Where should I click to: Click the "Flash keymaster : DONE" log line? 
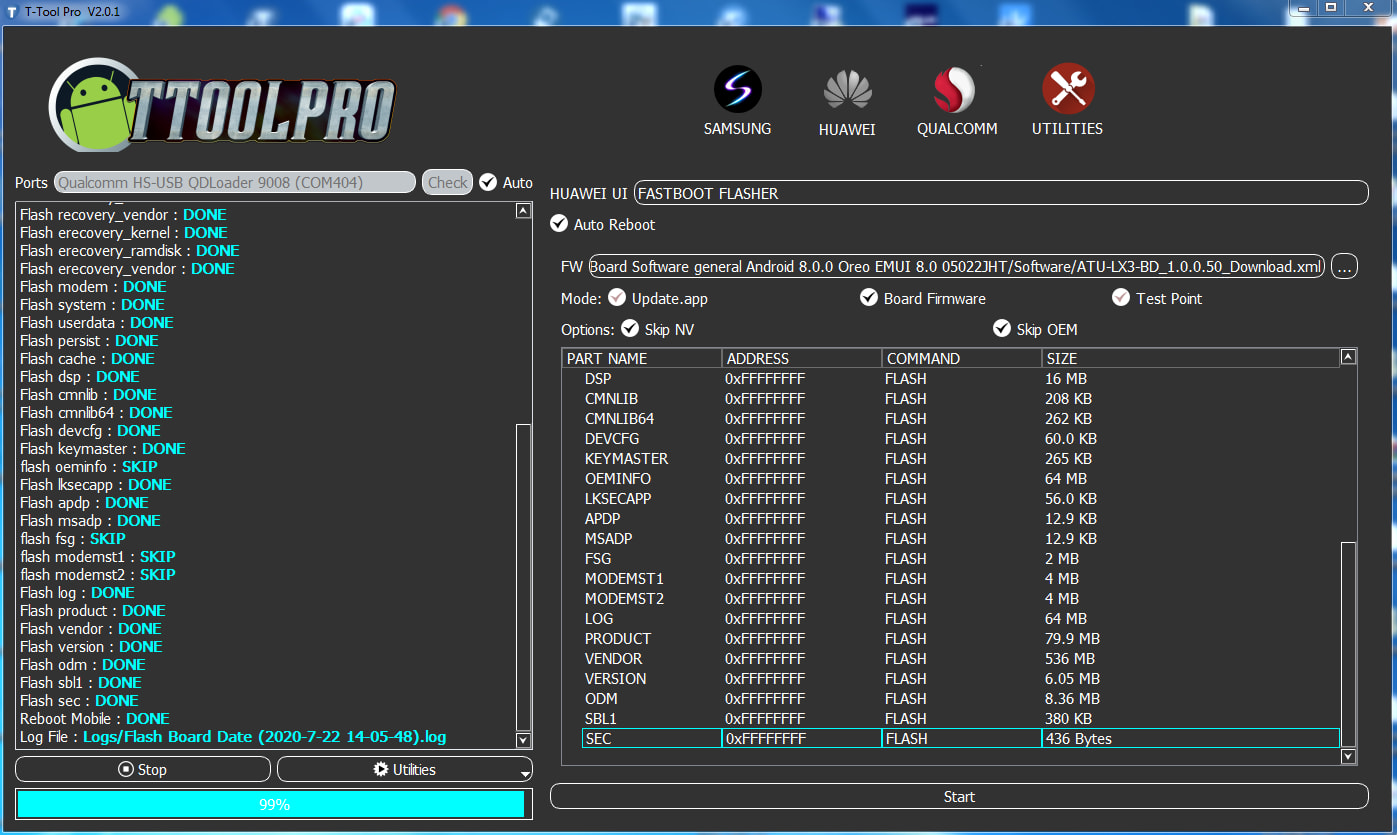[x=103, y=449]
